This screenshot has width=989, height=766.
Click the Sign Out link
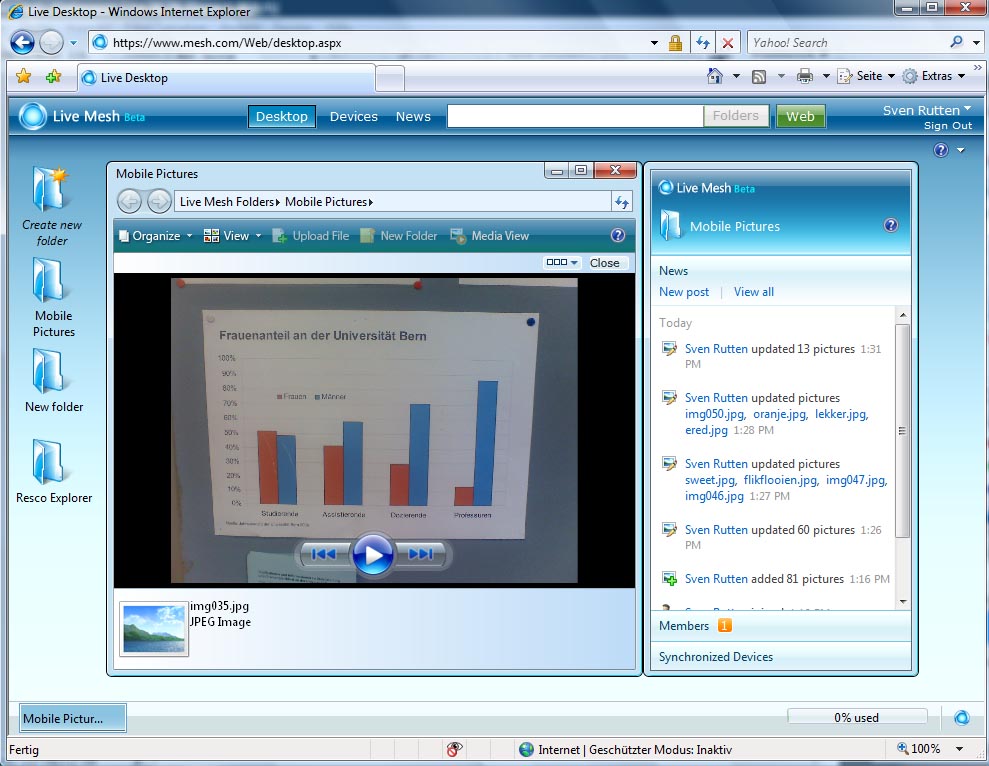pos(948,126)
